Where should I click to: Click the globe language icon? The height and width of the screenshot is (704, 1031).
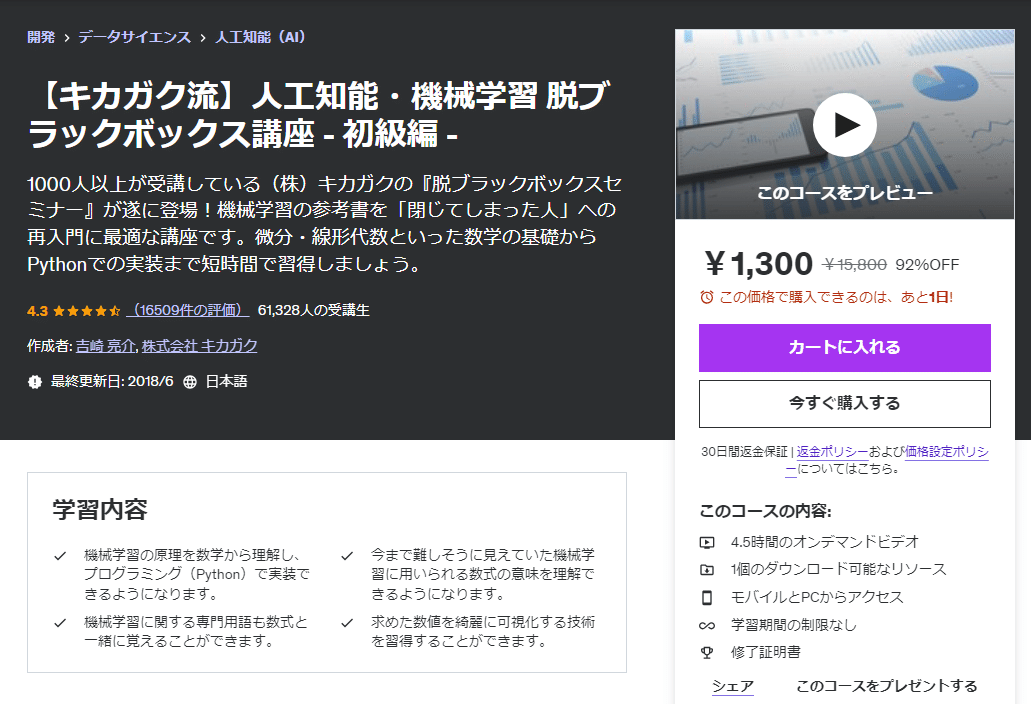190,382
